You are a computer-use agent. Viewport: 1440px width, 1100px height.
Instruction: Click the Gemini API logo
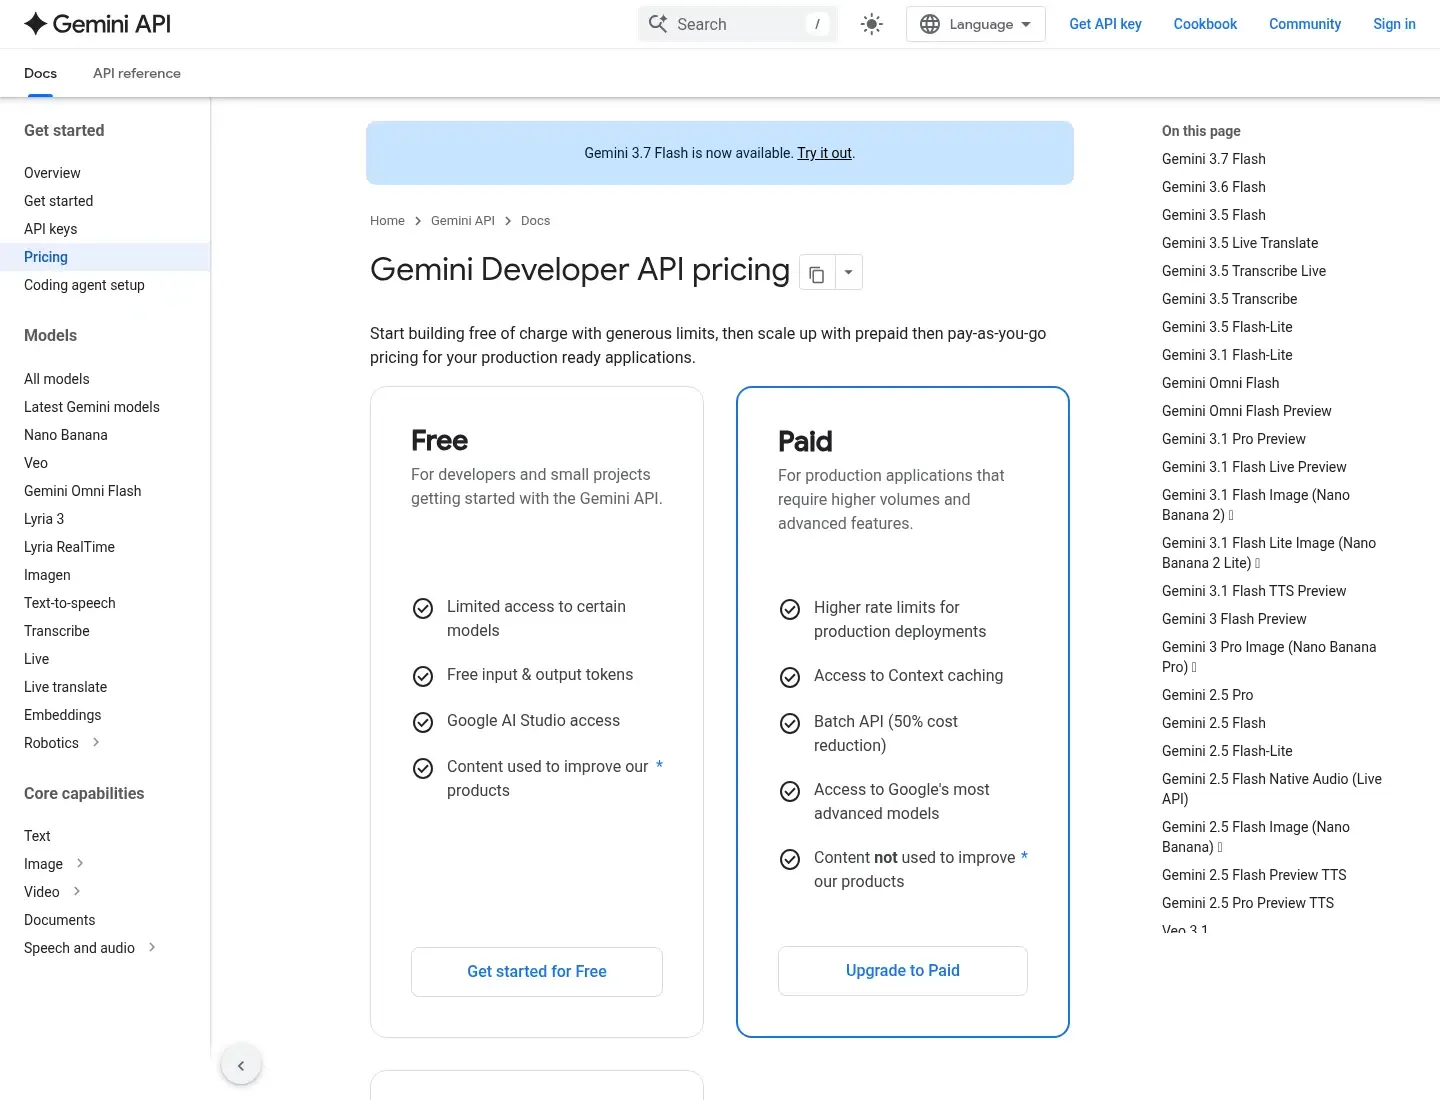pyautogui.click(x=97, y=24)
